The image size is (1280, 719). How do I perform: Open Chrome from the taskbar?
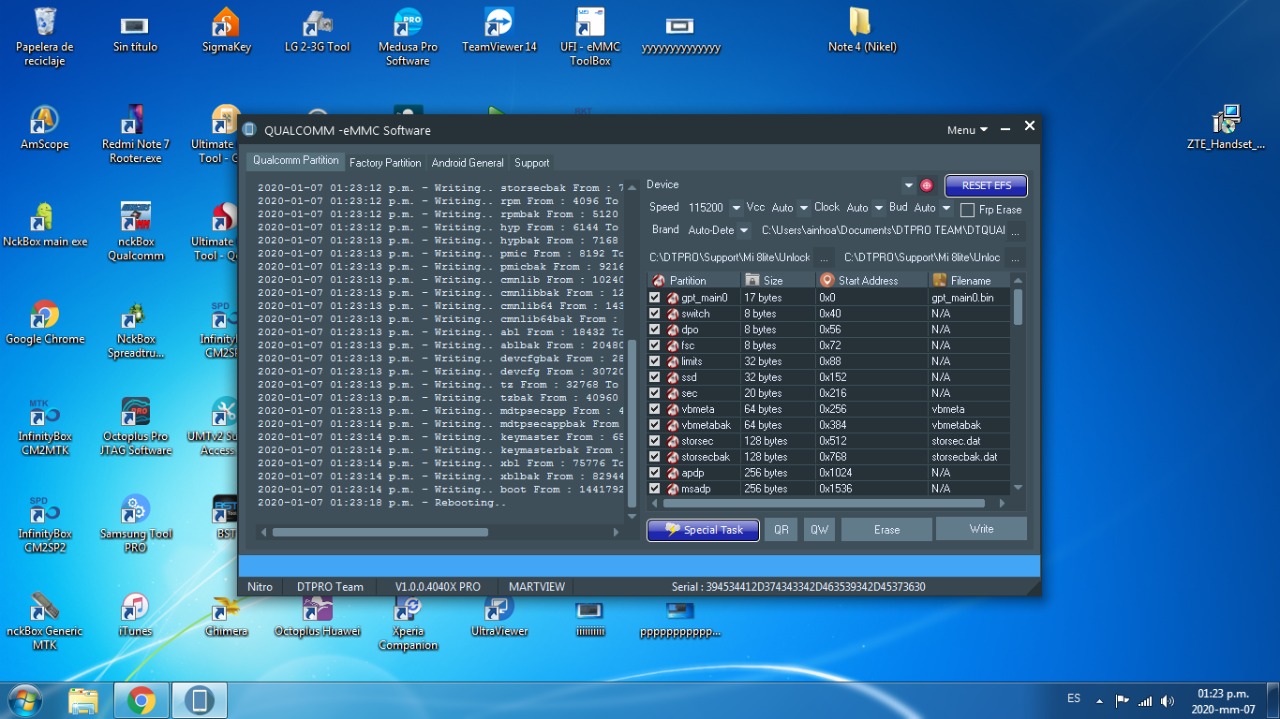tap(141, 701)
